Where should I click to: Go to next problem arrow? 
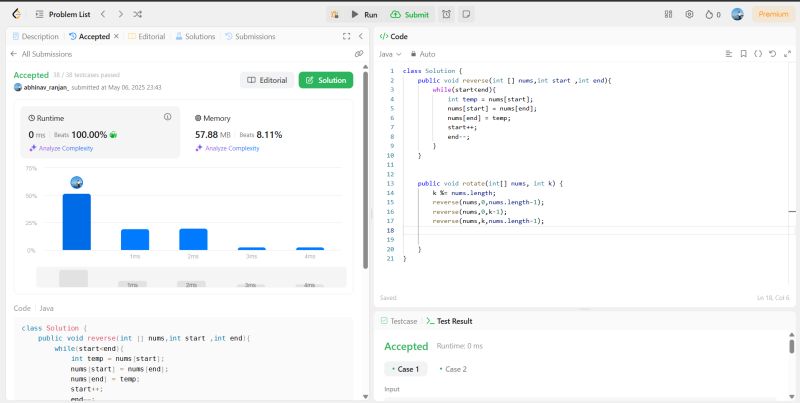click(120, 14)
